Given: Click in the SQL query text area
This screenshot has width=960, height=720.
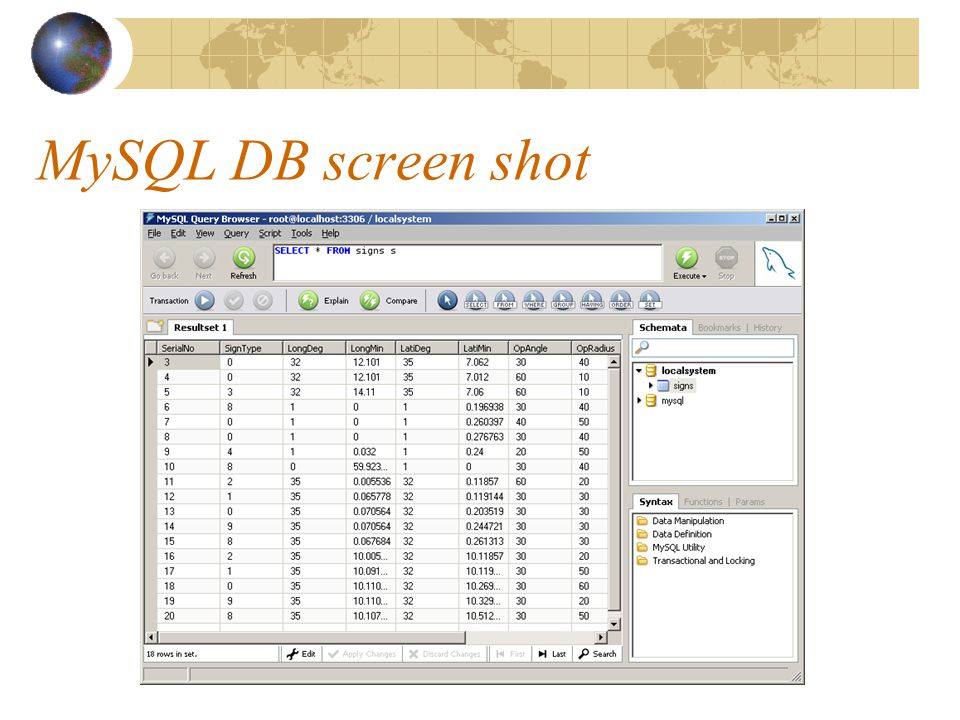Looking at the screenshot, I should click(x=468, y=263).
